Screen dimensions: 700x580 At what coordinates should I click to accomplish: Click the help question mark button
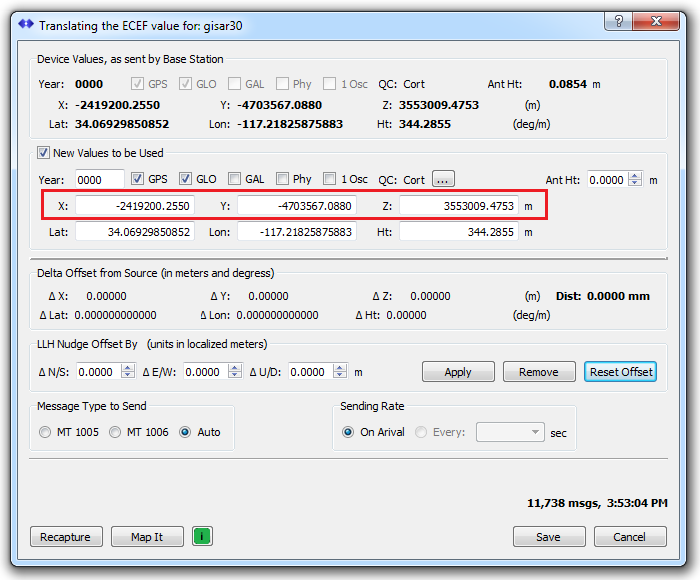[619, 21]
